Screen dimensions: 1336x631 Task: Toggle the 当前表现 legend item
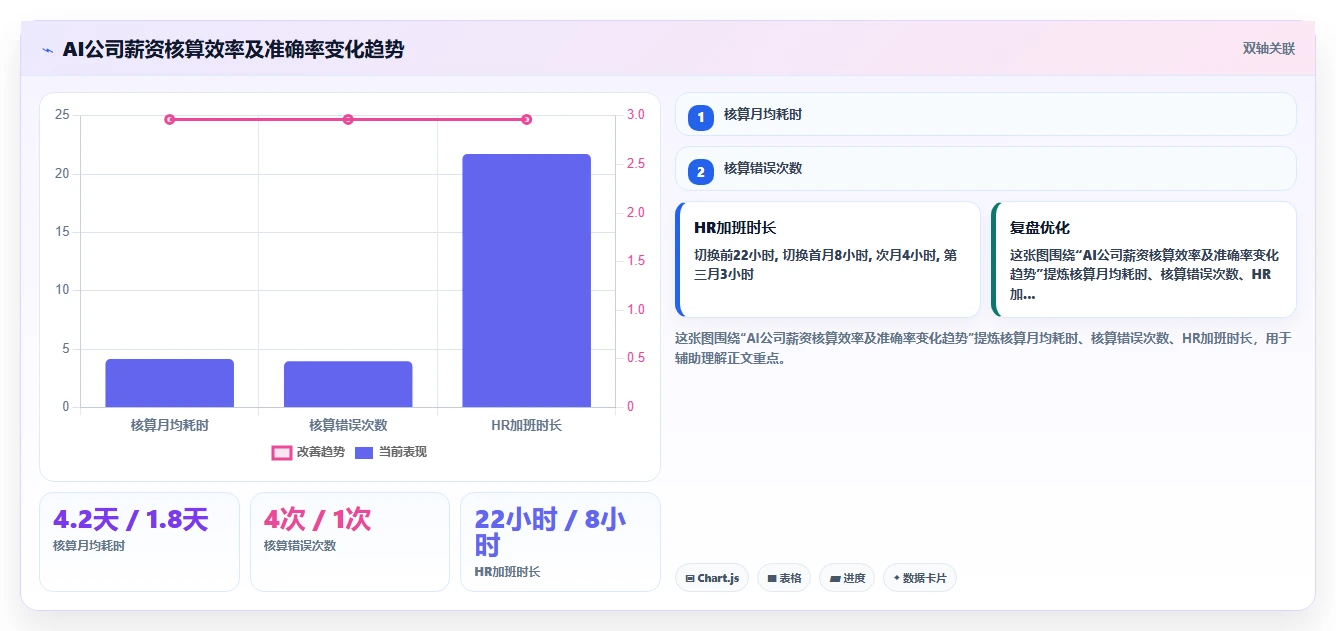coord(391,452)
